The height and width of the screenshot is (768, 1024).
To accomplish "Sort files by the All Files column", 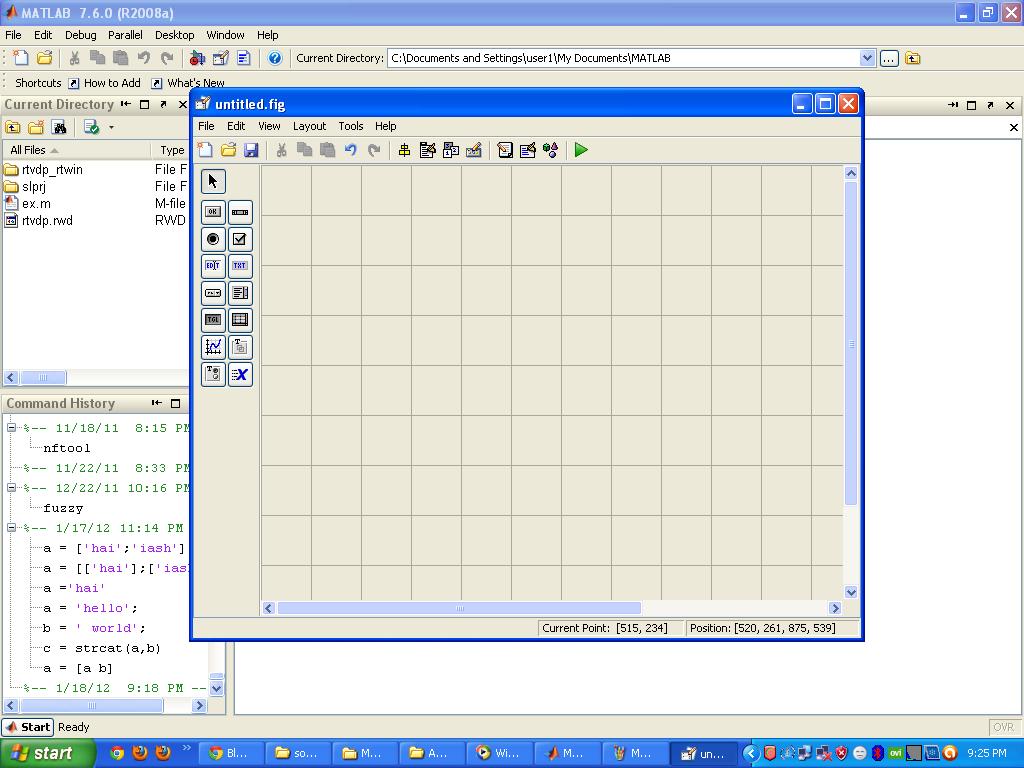I will pos(76,150).
